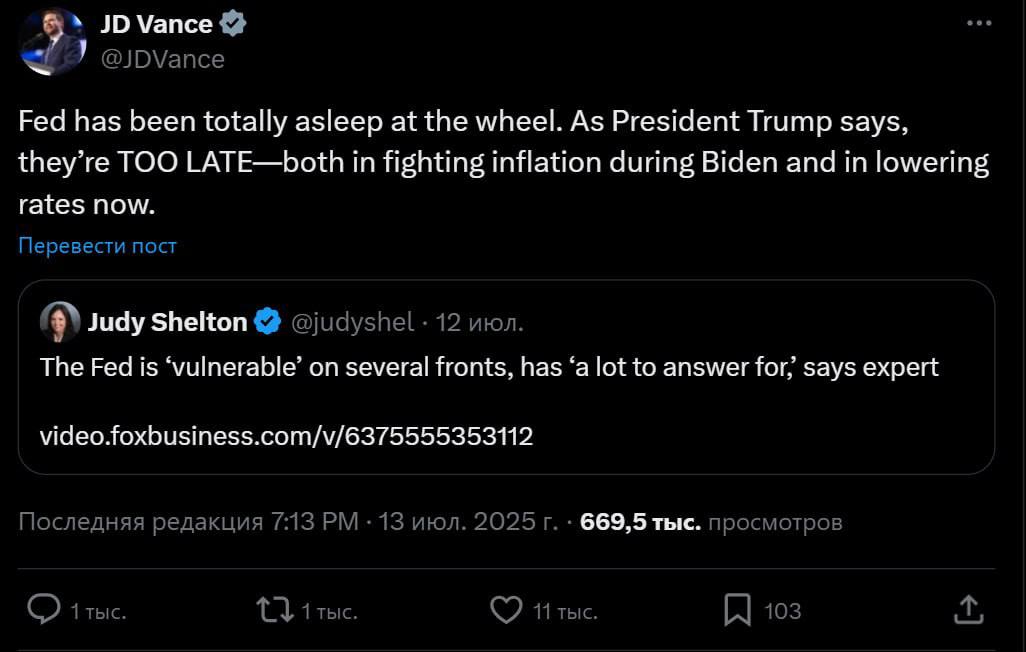This screenshot has width=1026, height=652.
Task: Click the 'Перевести пост' translate link
Action: pos(97,245)
